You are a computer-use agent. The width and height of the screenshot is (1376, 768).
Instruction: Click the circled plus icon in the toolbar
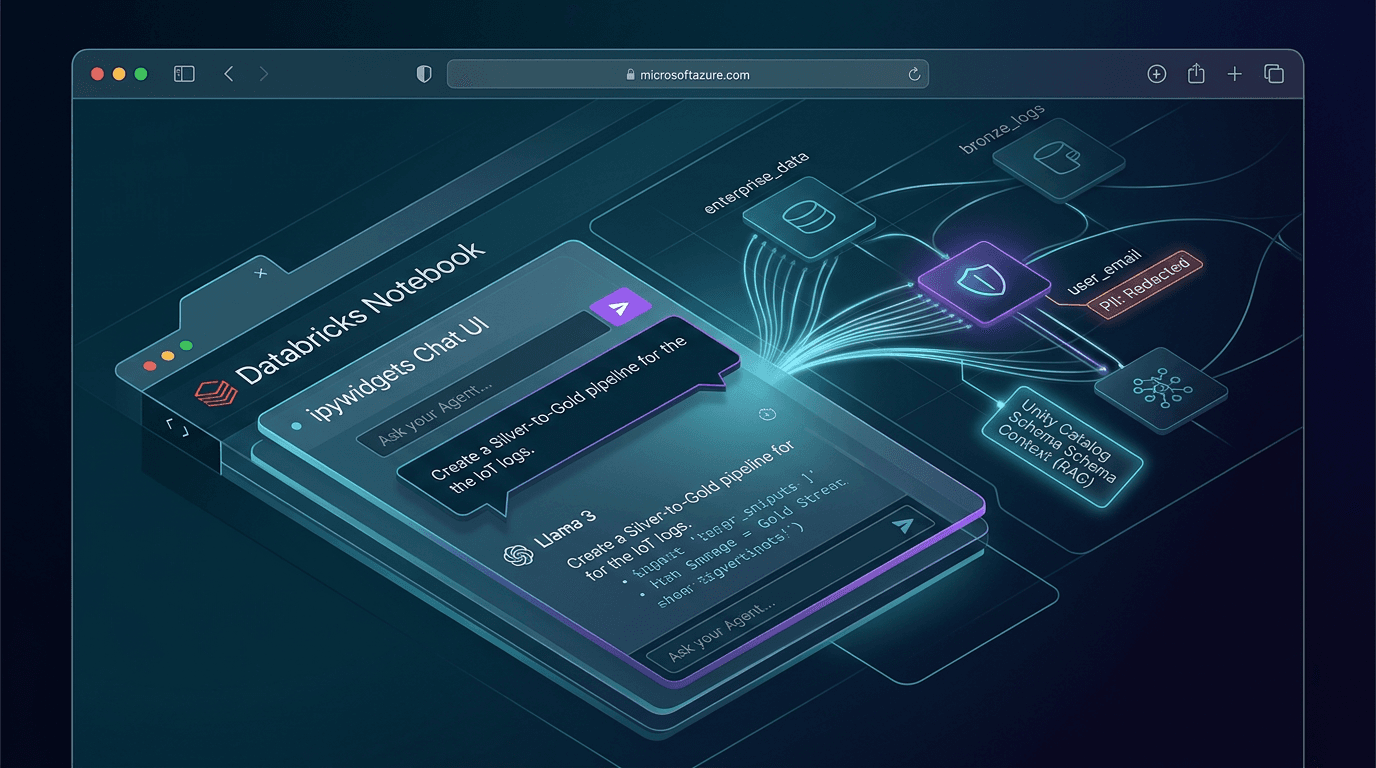pos(1157,74)
